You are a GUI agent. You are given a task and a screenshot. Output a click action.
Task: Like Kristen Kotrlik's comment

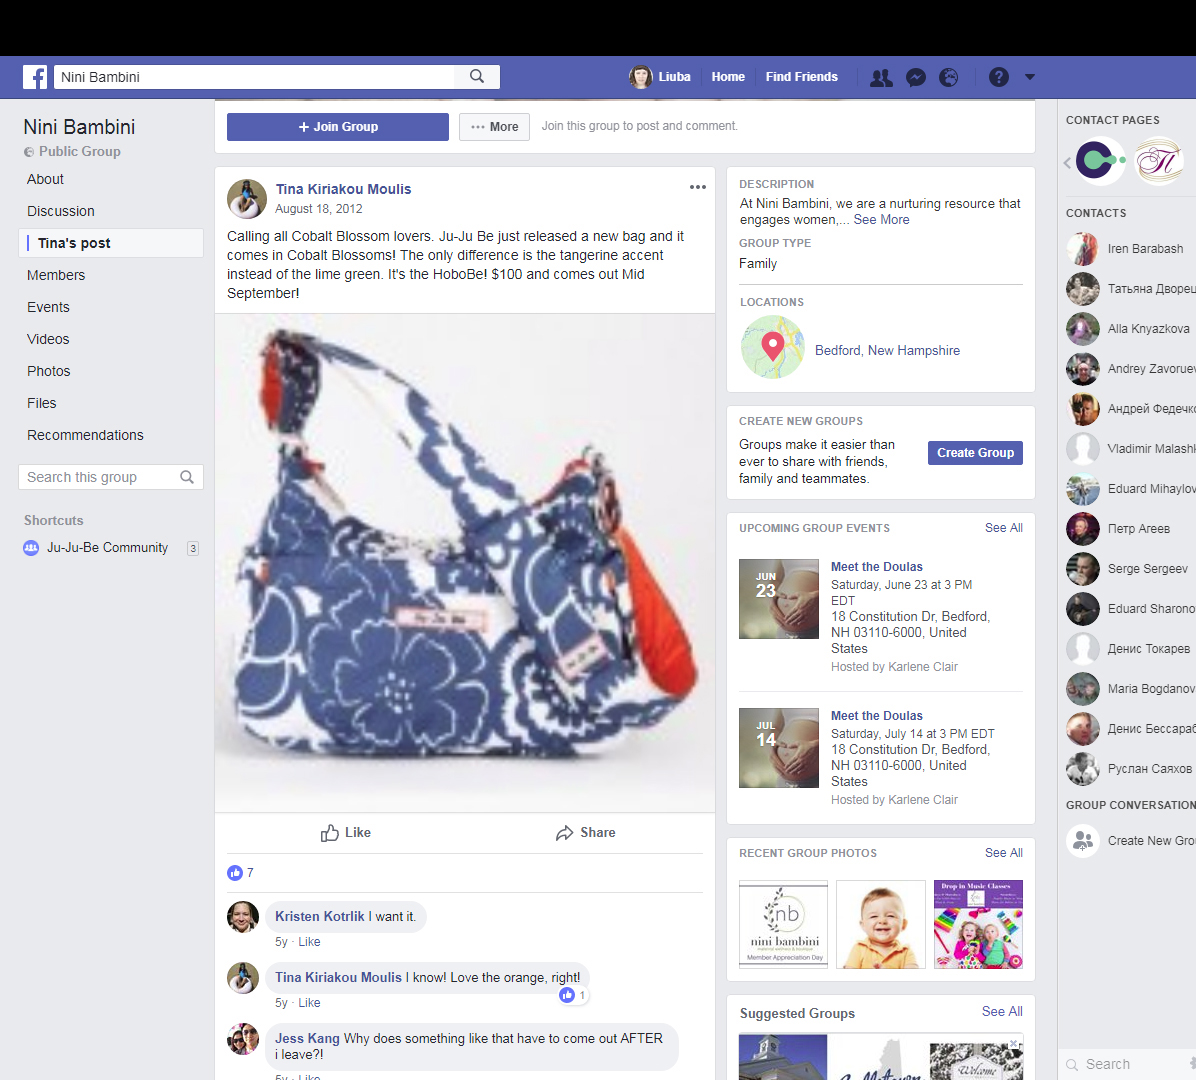click(309, 942)
